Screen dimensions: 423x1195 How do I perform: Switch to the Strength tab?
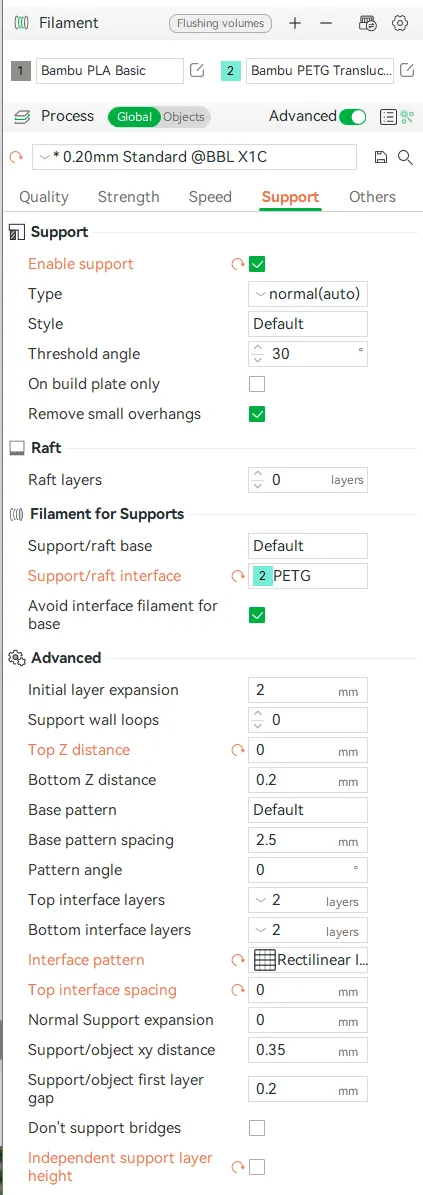click(x=128, y=197)
